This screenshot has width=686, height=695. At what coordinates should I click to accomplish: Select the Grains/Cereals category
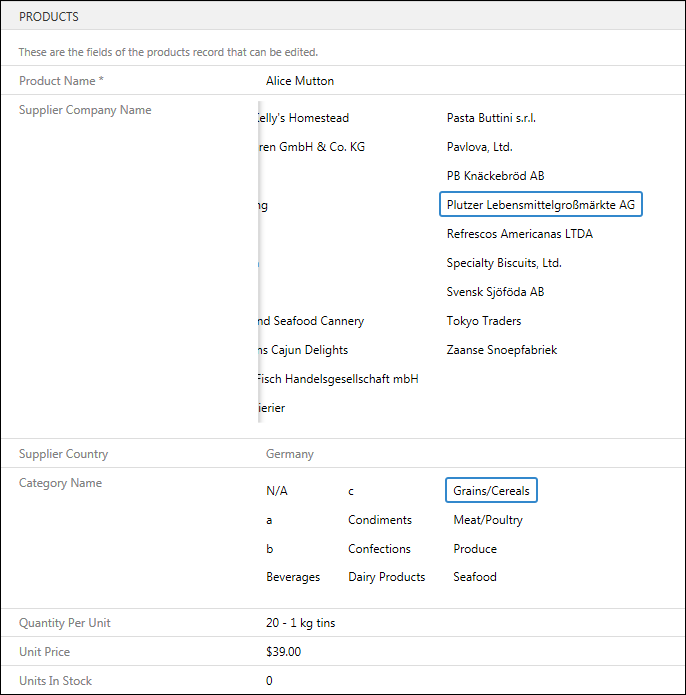[x=491, y=491]
